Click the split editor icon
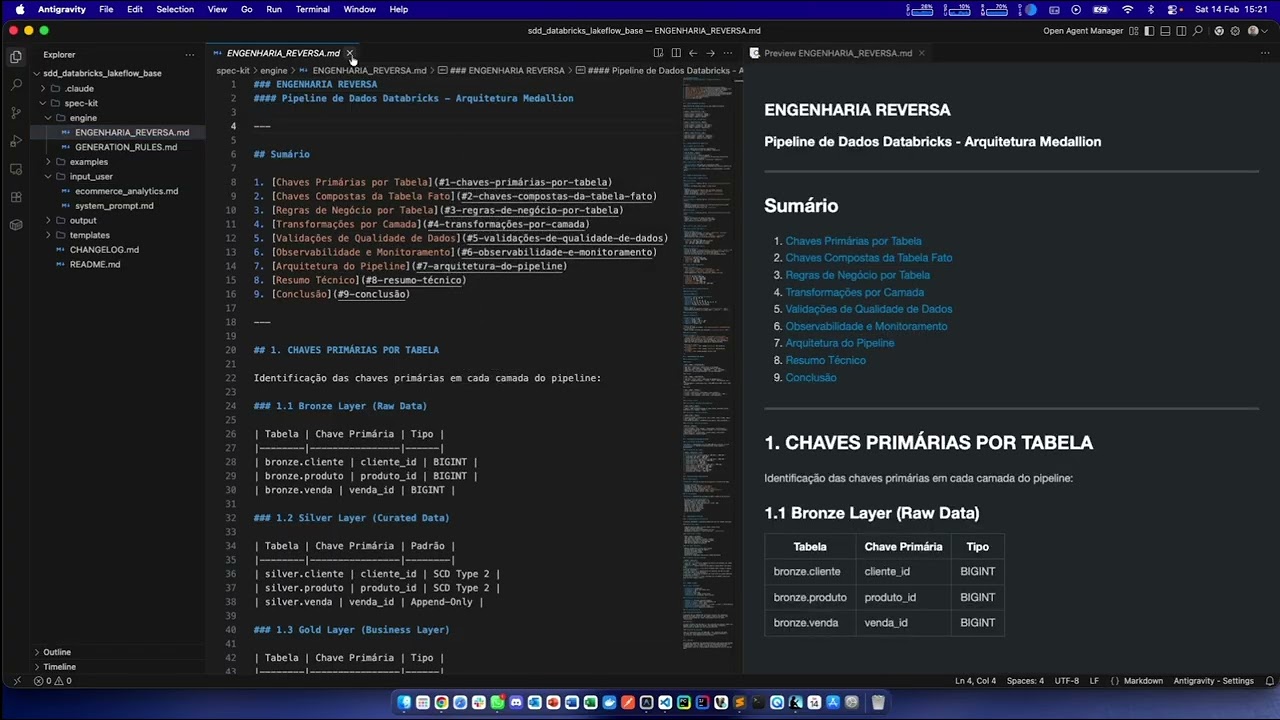This screenshot has height=720, width=1280. click(676, 53)
